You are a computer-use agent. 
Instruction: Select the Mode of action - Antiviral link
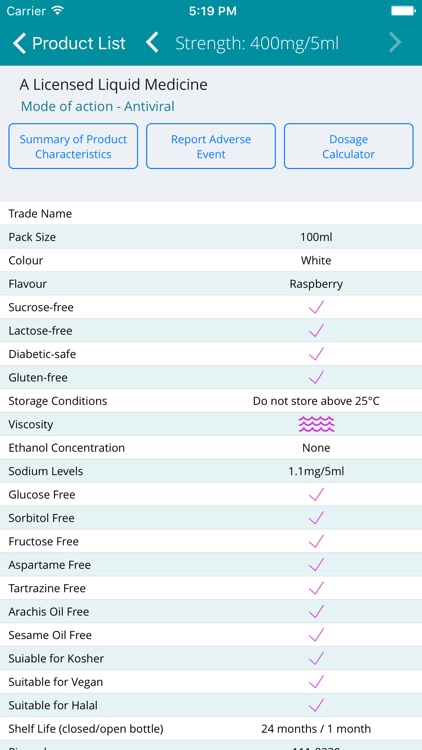(x=98, y=106)
